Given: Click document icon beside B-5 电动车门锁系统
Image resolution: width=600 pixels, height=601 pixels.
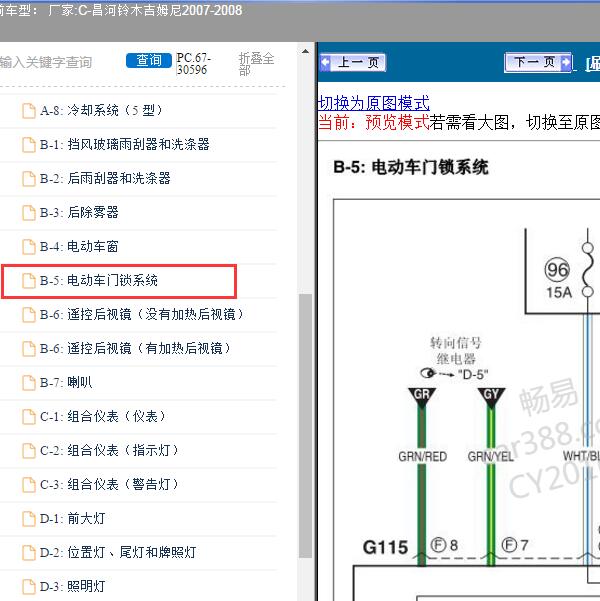Looking at the screenshot, I should coord(29,281).
